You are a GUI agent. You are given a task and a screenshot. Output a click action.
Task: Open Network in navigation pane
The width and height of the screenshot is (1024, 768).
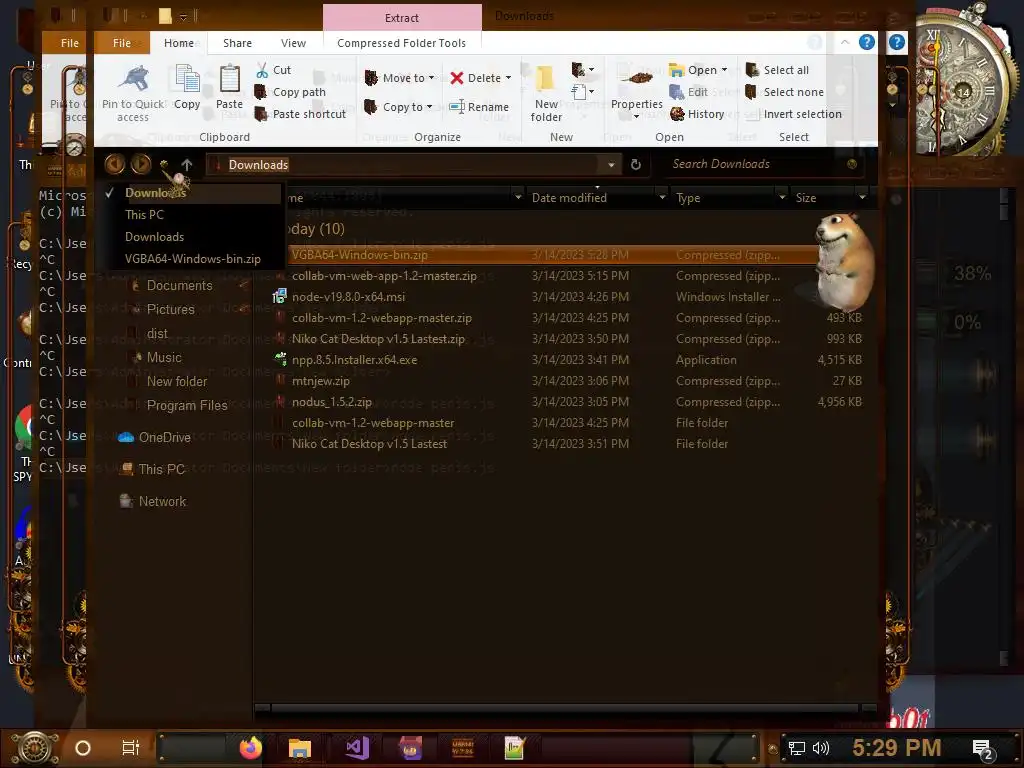tap(162, 502)
